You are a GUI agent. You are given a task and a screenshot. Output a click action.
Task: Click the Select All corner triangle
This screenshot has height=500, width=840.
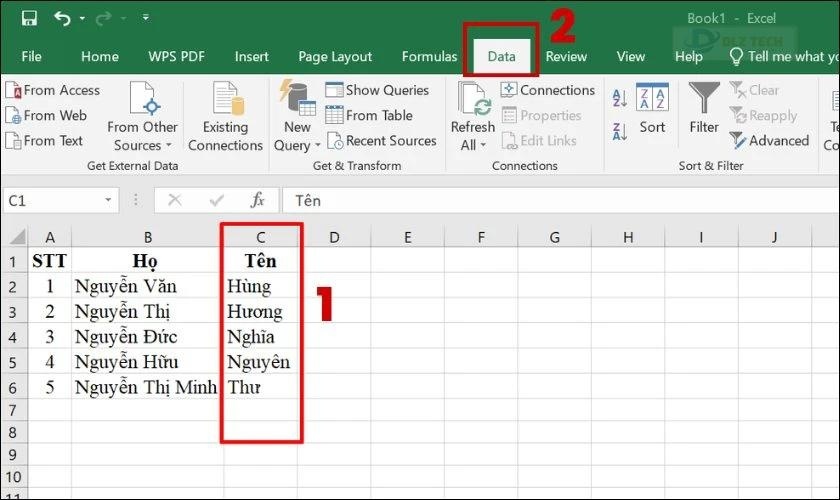click(x=17, y=236)
